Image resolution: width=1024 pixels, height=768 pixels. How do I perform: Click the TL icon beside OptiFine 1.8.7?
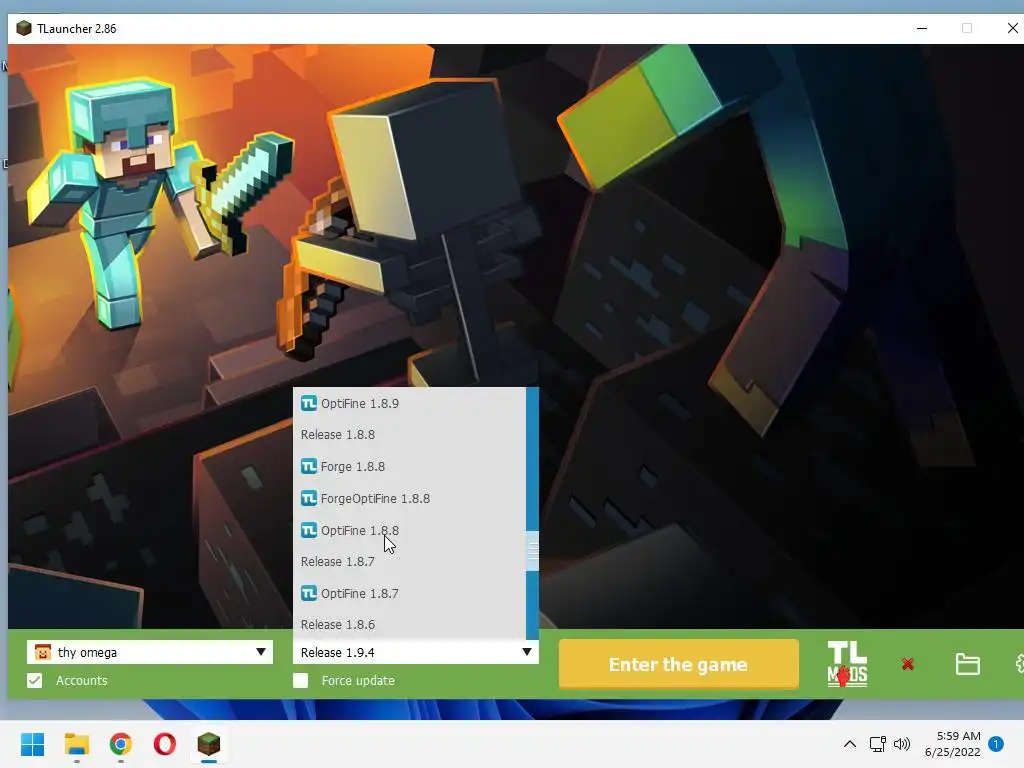tap(309, 593)
